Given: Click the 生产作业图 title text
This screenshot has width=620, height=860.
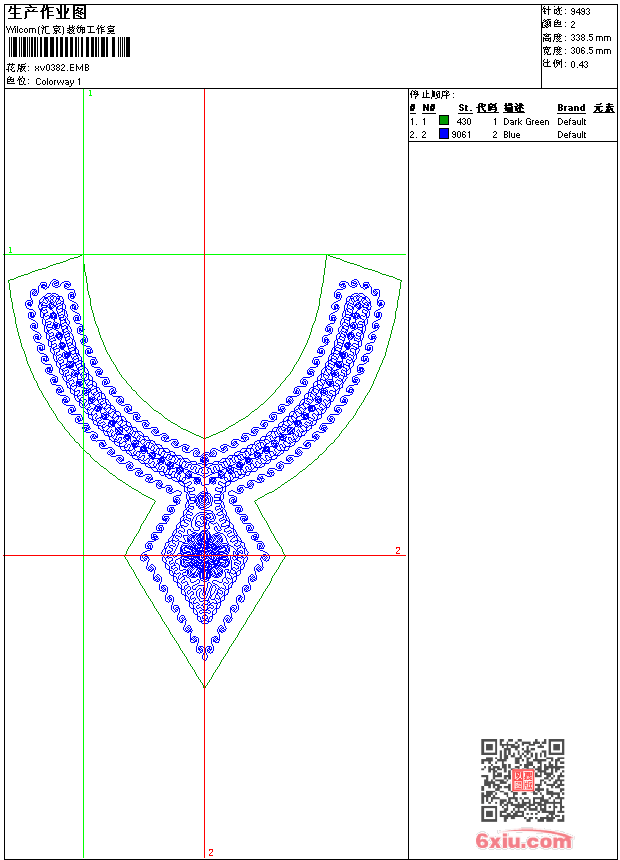Looking at the screenshot, I should 47,12.
